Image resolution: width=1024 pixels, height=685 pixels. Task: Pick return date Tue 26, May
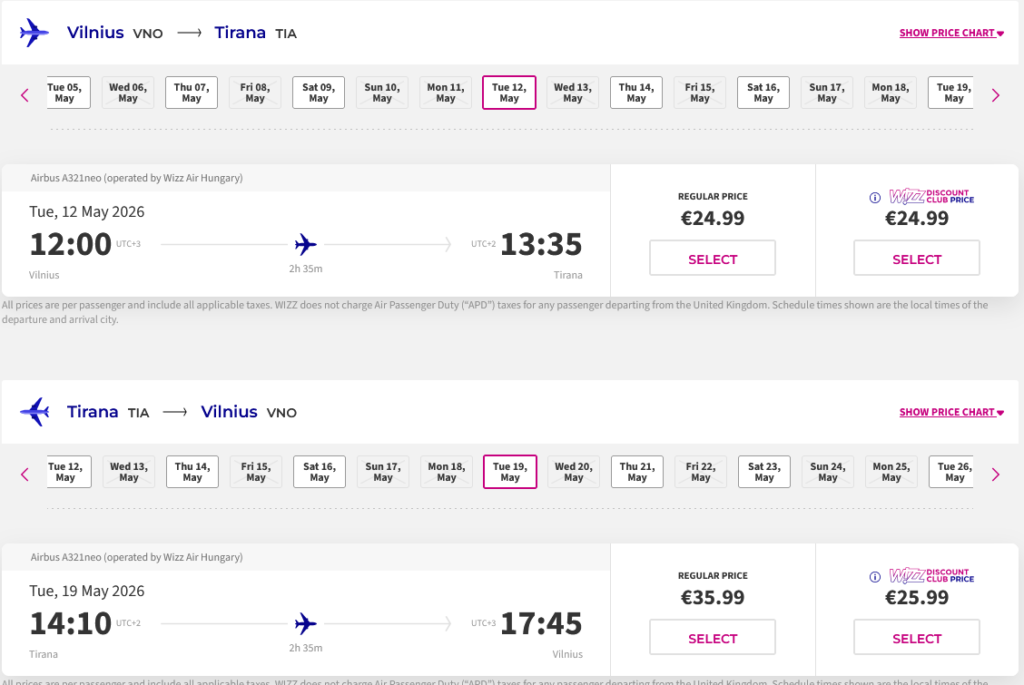[x=954, y=472]
